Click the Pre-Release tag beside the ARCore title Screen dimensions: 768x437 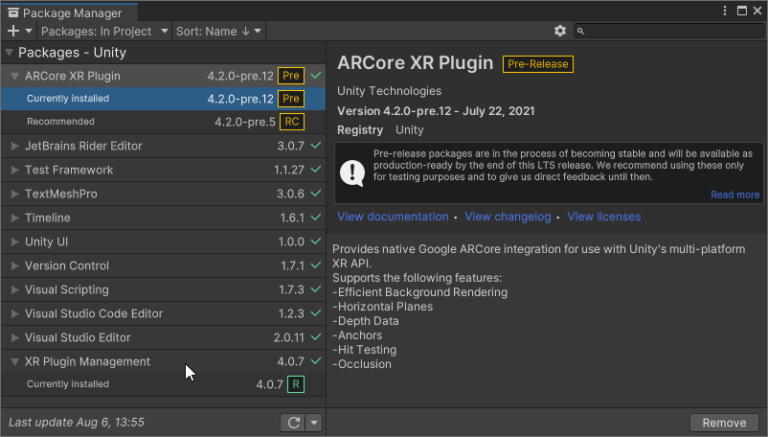tap(538, 64)
